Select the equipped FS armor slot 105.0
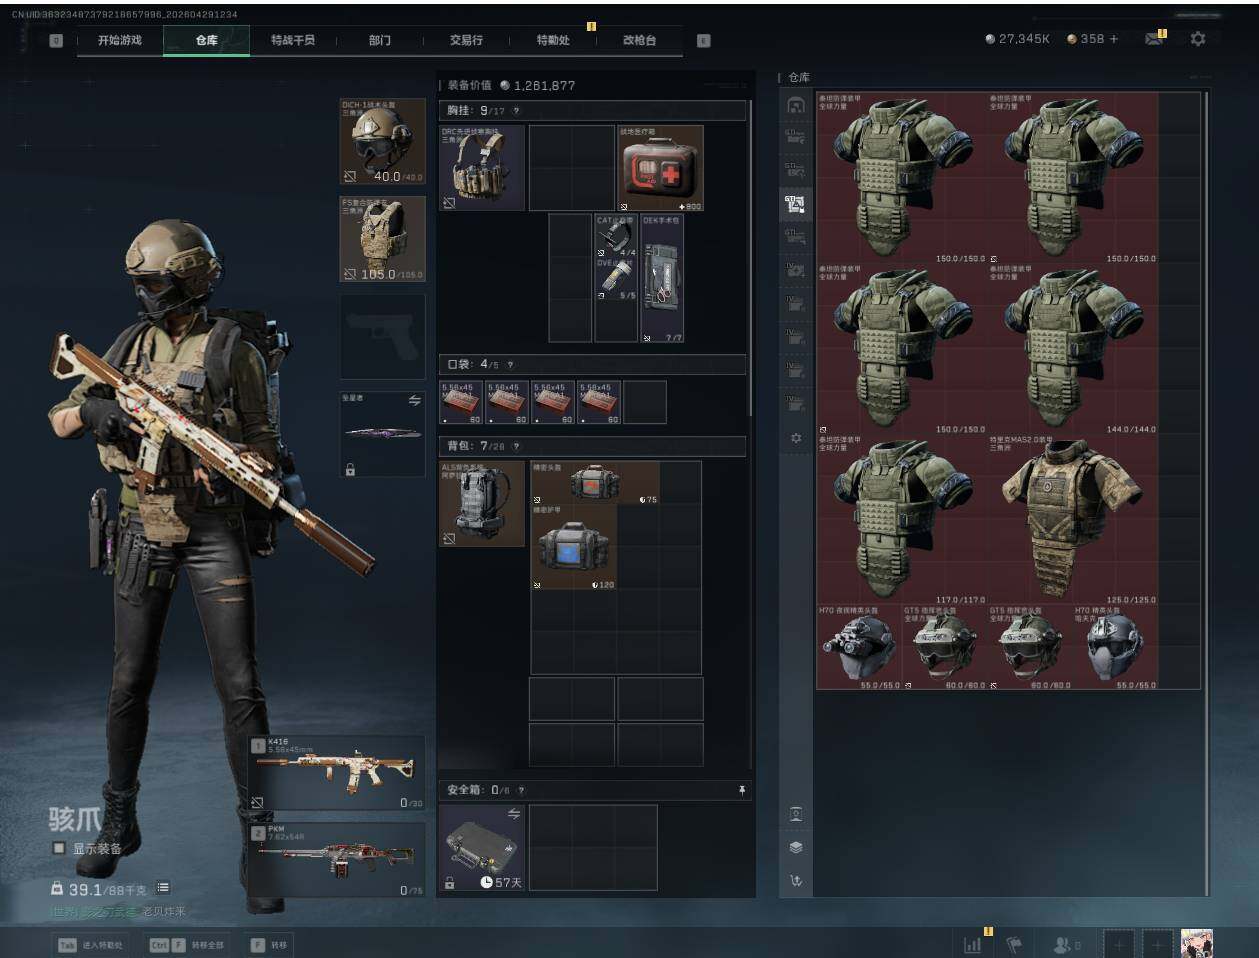Screen dimensions: 1259x958 (x=383, y=238)
